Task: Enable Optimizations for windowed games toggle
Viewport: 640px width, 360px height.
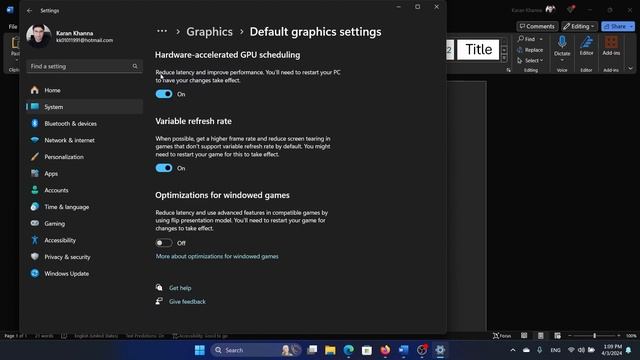Action: (164, 243)
